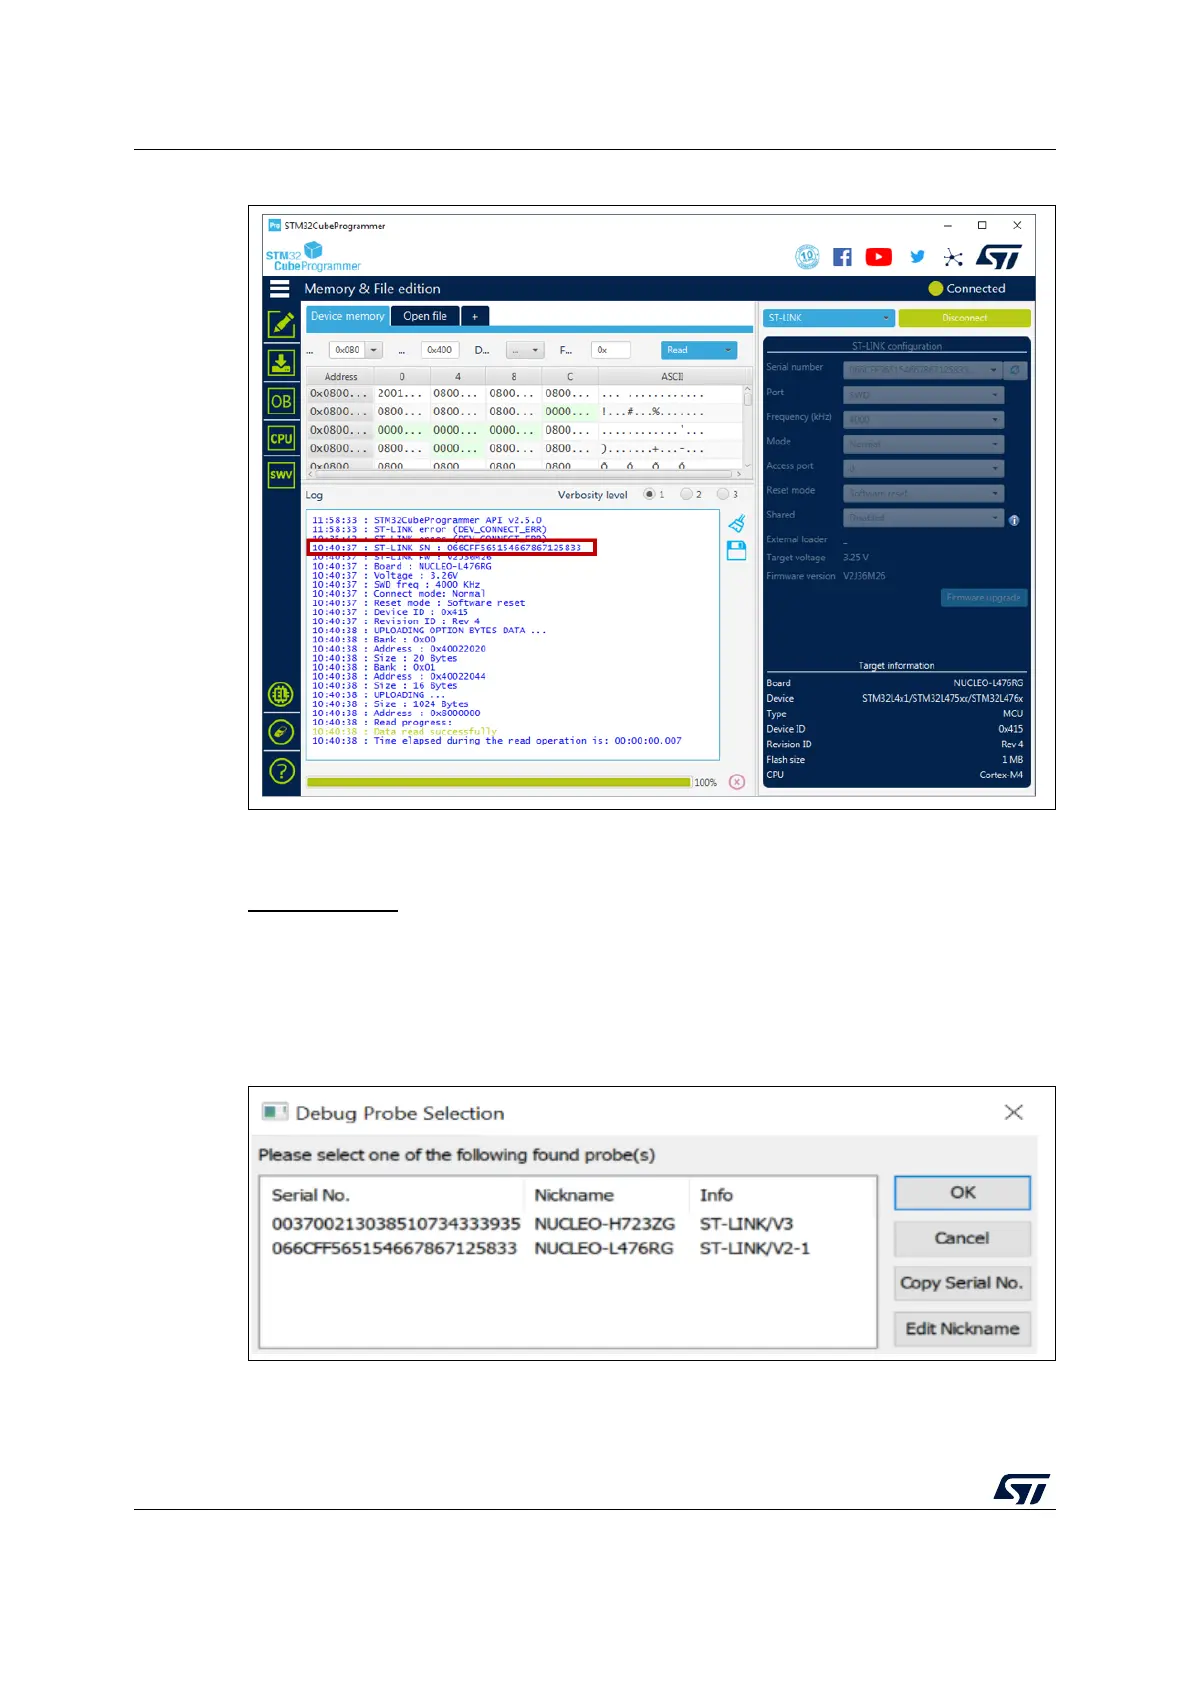Click the read progress bar
Viewport: 1190px width, 1684px height.
coord(498,782)
